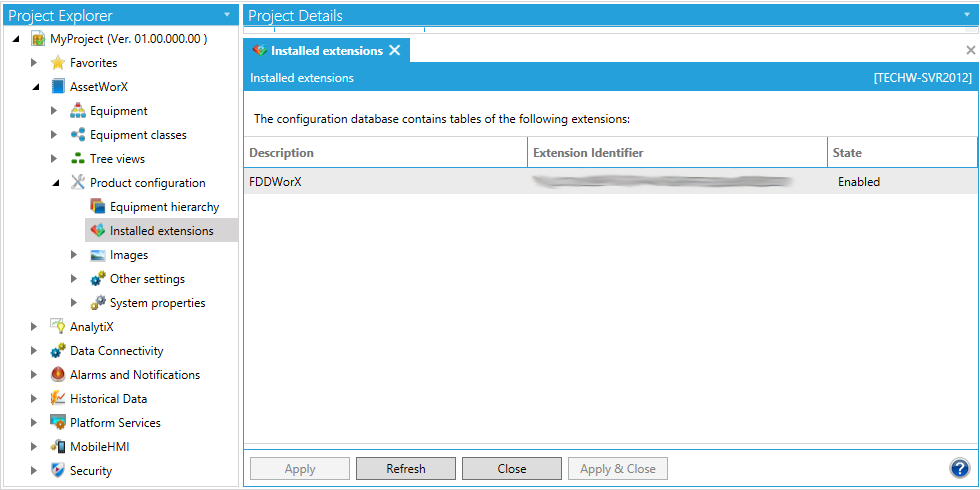
Task: Collapse the Product configuration node
Action: (x=56, y=183)
